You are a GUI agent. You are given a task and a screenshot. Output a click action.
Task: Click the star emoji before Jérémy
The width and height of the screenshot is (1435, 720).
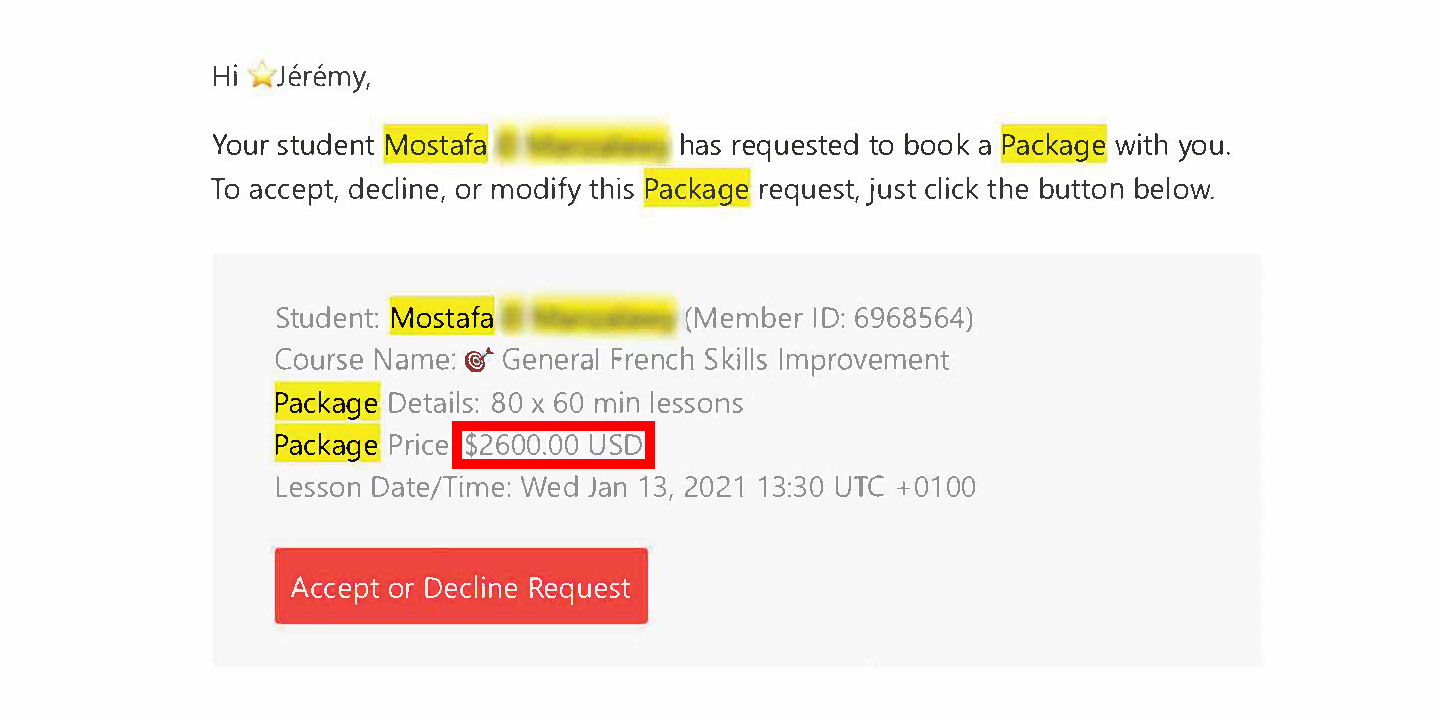pyautogui.click(x=261, y=77)
